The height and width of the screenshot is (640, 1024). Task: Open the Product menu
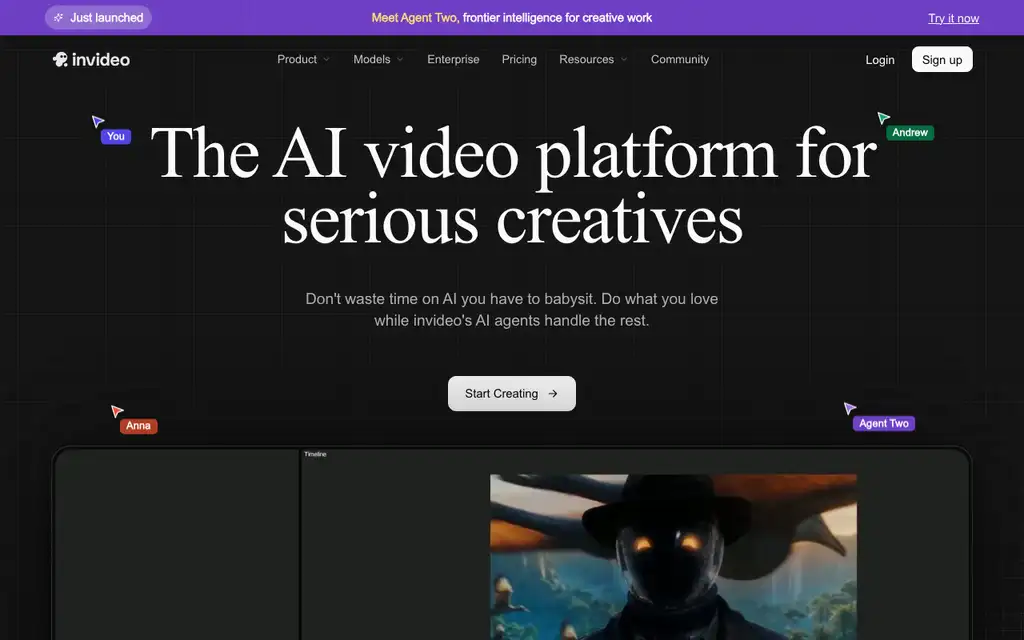[304, 59]
